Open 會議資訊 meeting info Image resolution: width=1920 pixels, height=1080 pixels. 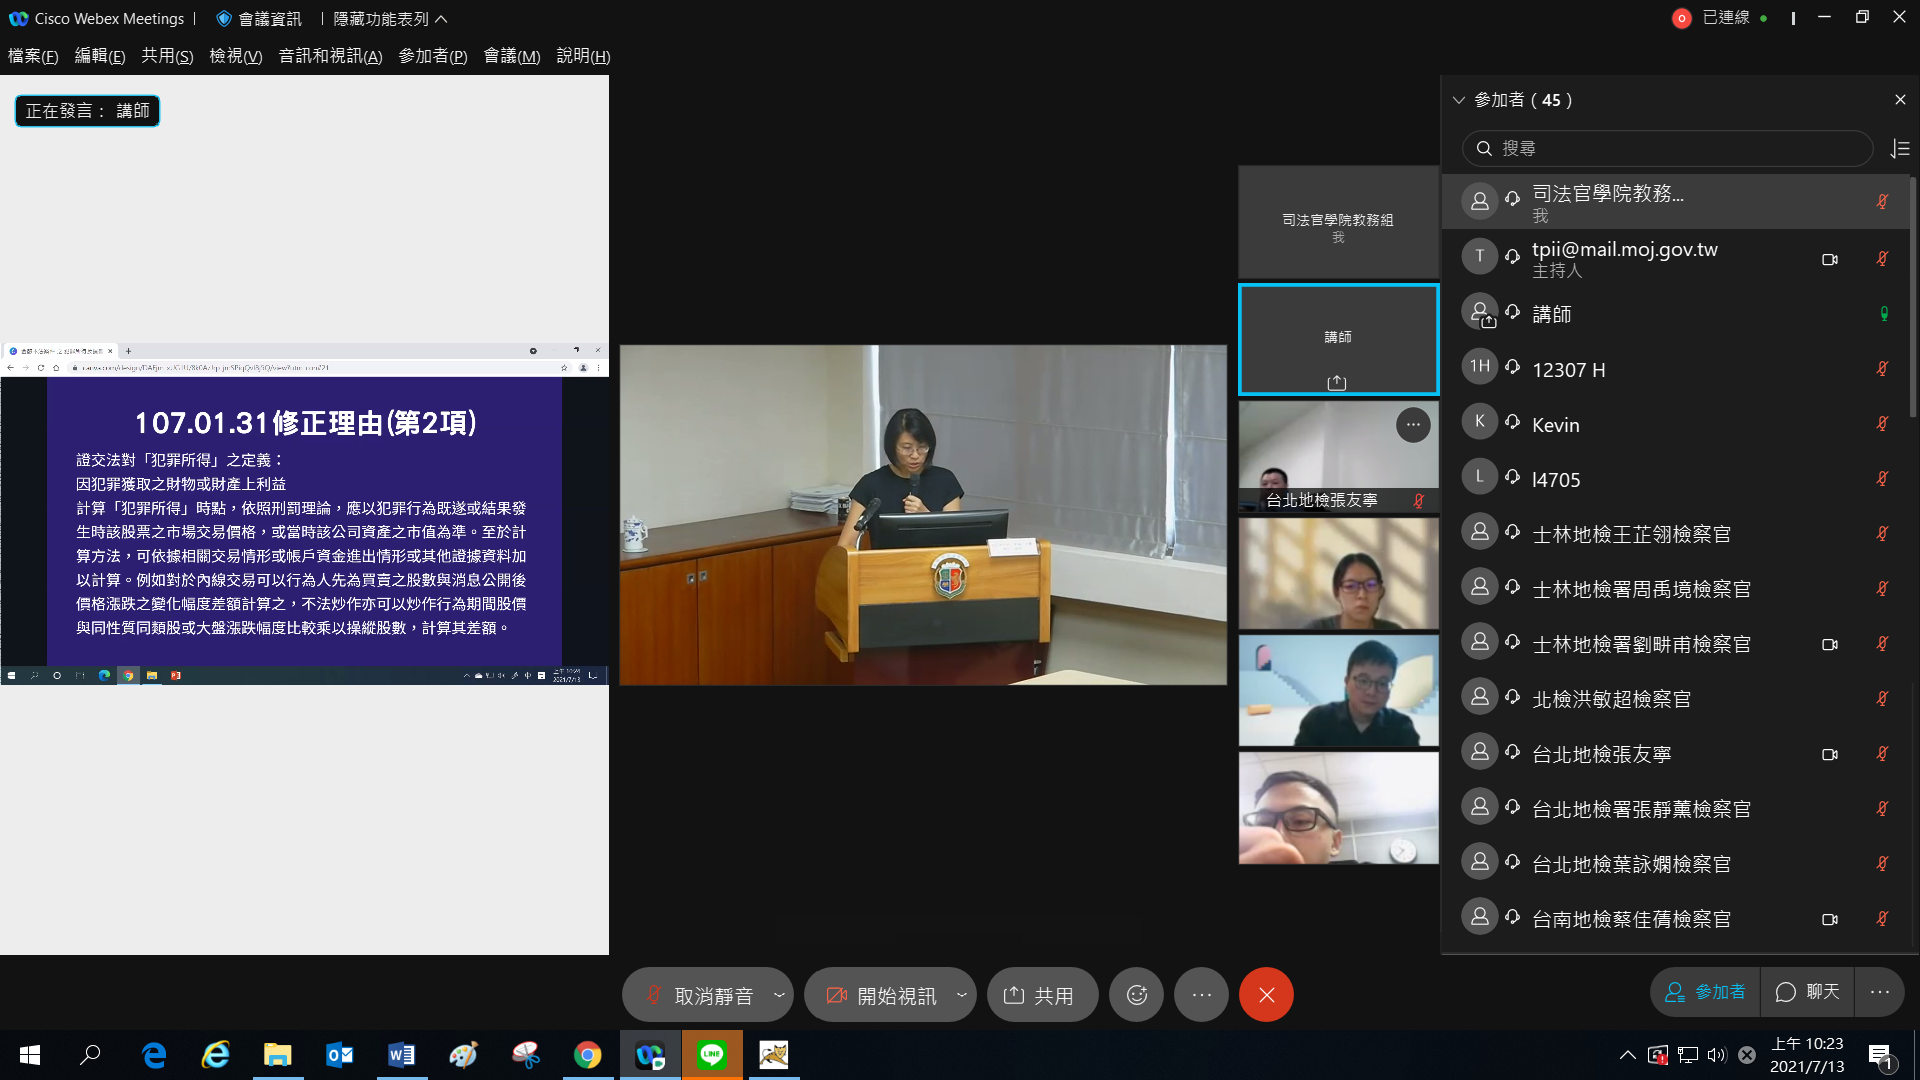[x=259, y=19]
